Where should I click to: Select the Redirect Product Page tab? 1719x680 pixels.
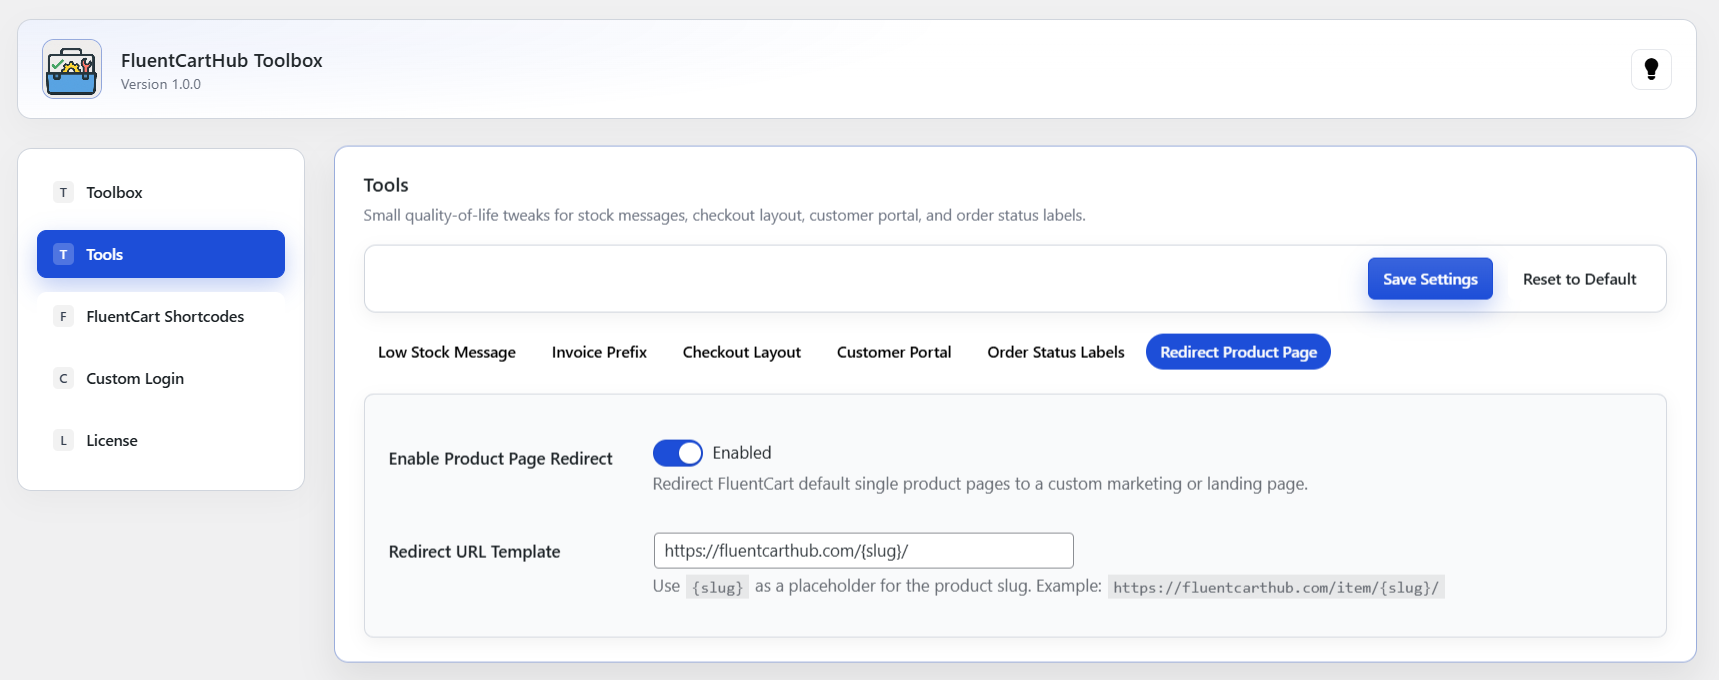tap(1237, 352)
